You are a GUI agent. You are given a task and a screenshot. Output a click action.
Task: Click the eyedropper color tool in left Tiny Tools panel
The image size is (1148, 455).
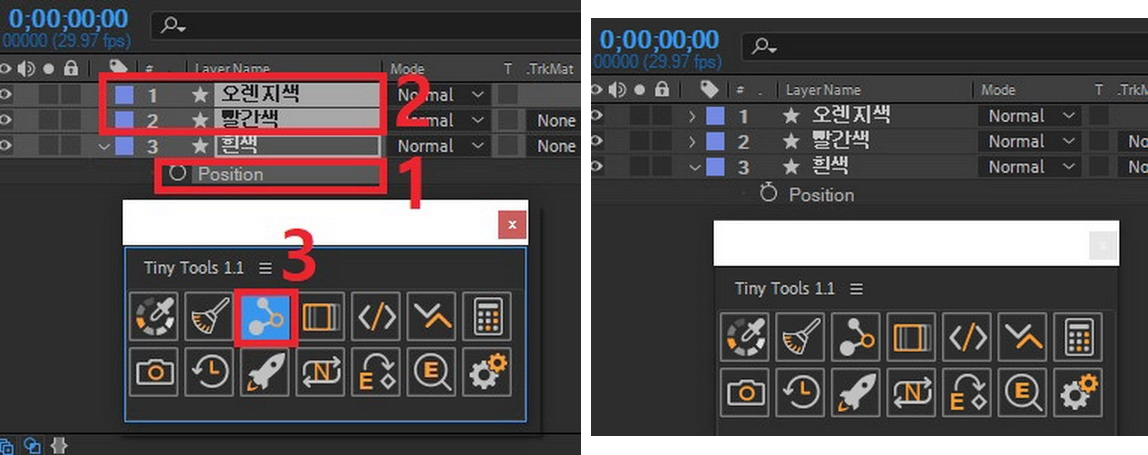coord(154,317)
